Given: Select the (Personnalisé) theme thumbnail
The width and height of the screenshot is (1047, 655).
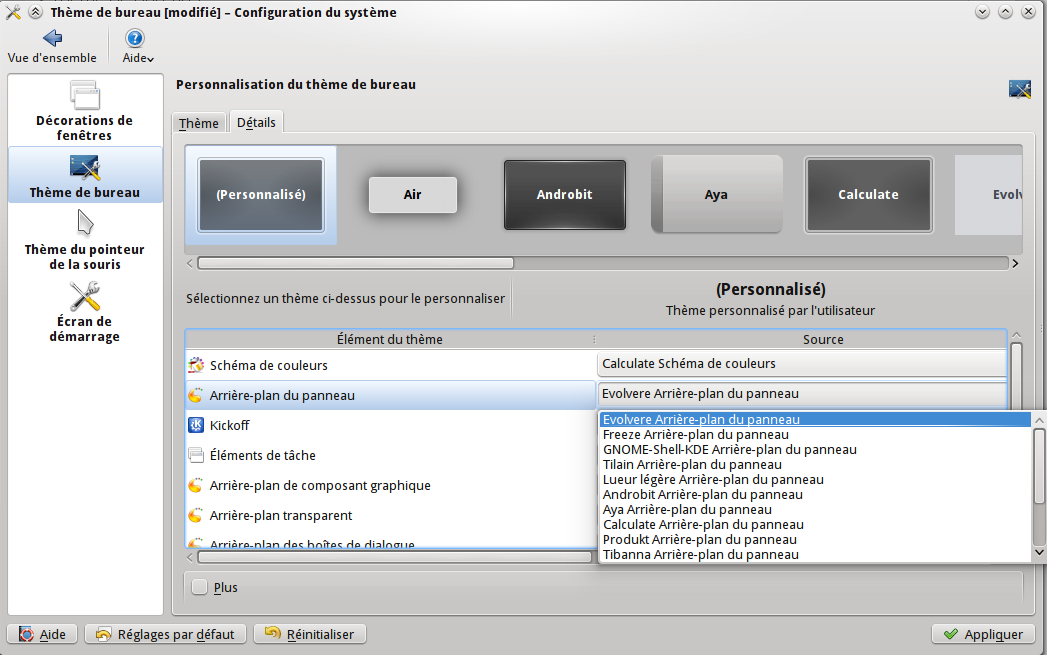Looking at the screenshot, I should click(x=261, y=195).
